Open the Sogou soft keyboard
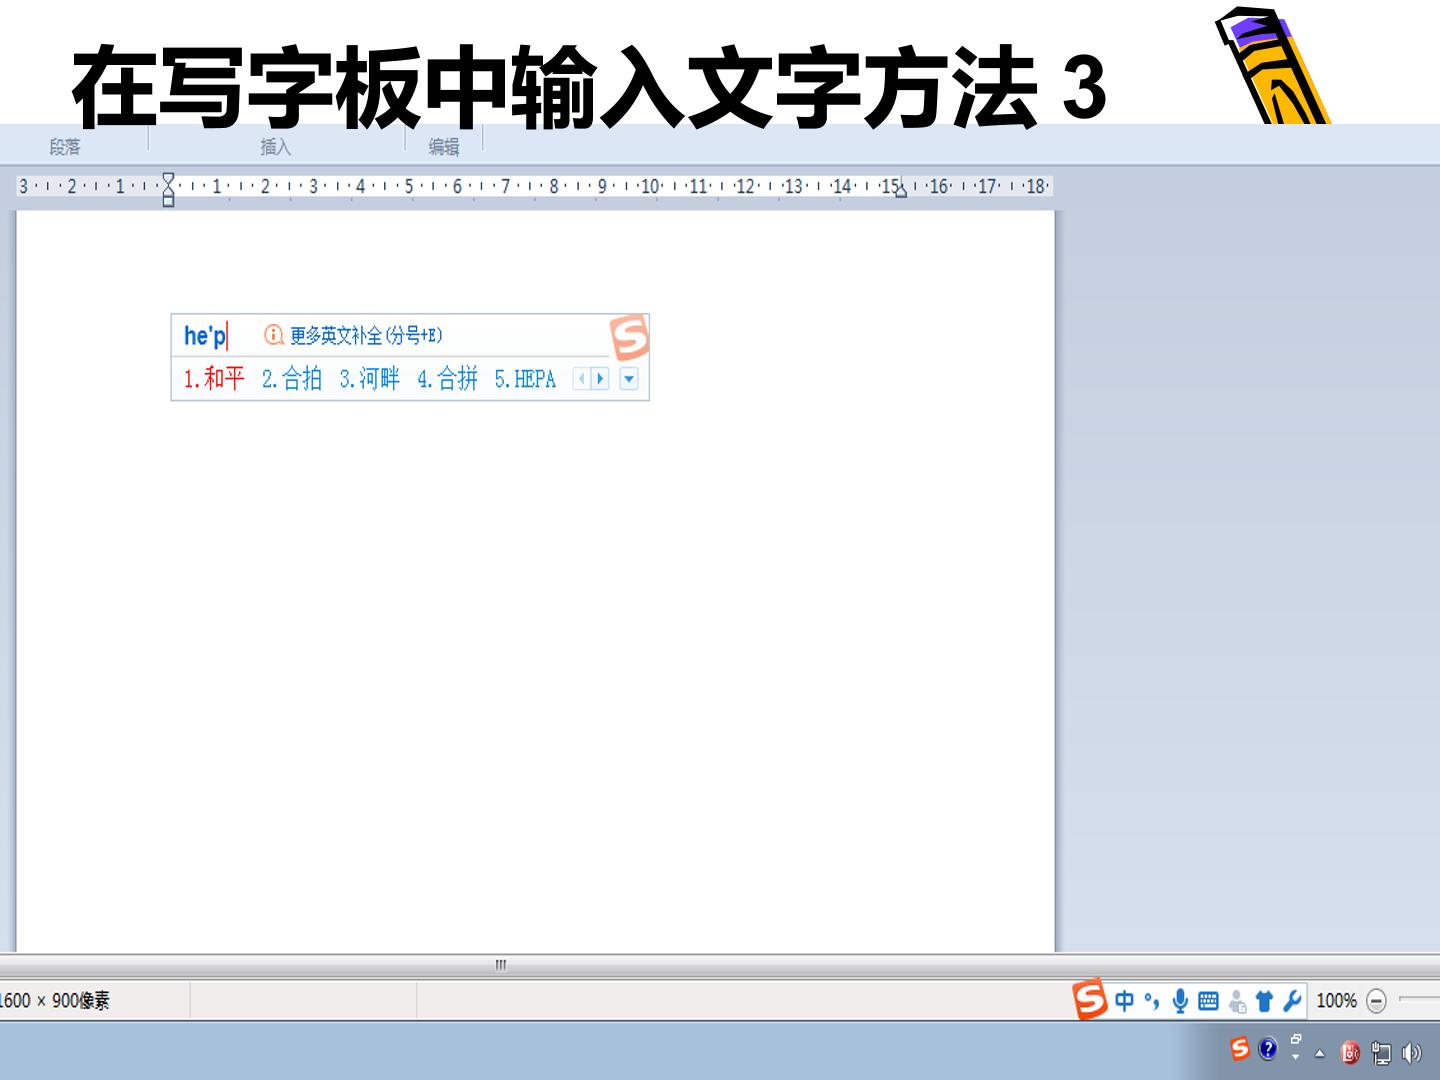This screenshot has height=1080, width=1440. [1208, 1000]
